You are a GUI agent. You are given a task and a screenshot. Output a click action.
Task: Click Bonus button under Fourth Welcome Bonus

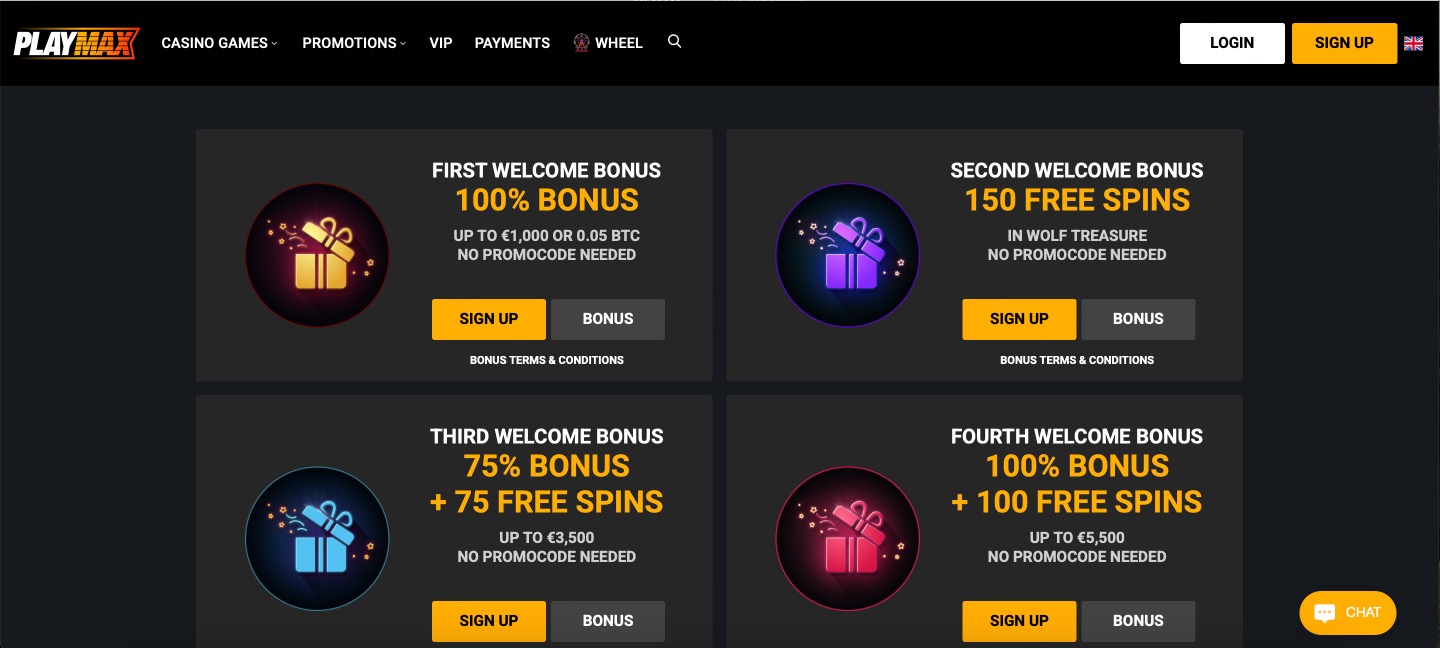(x=1138, y=621)
